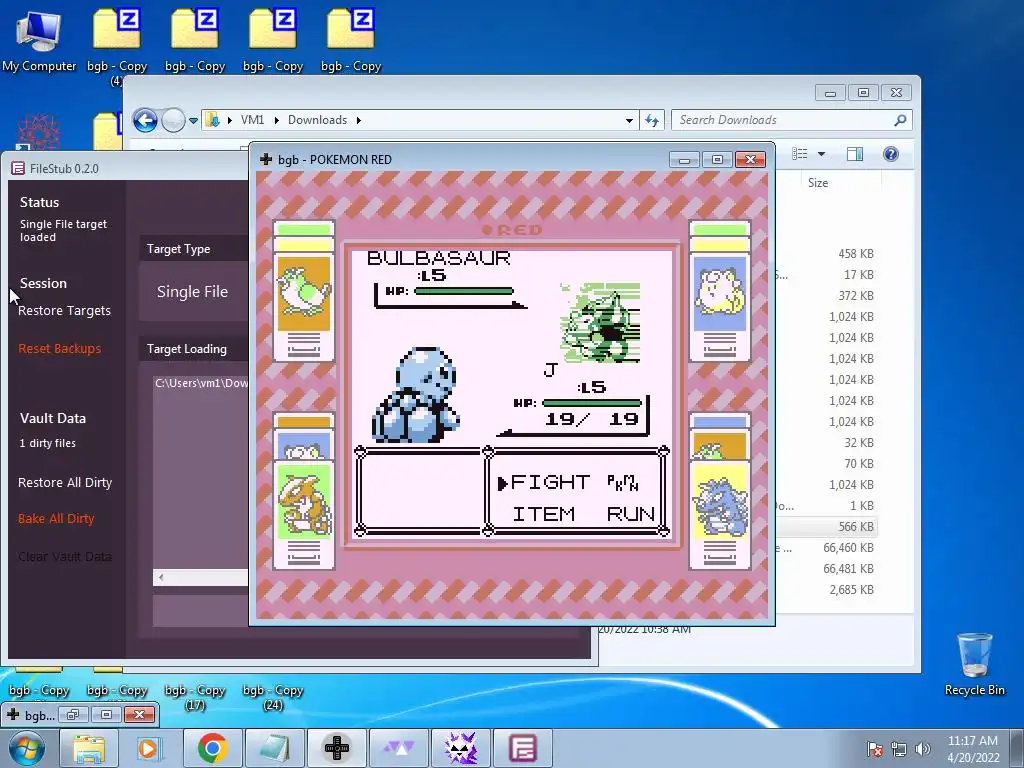Screen dimensions: 1024x768
Task: Expand address bar history dropdown
Action: pos(629,121)
